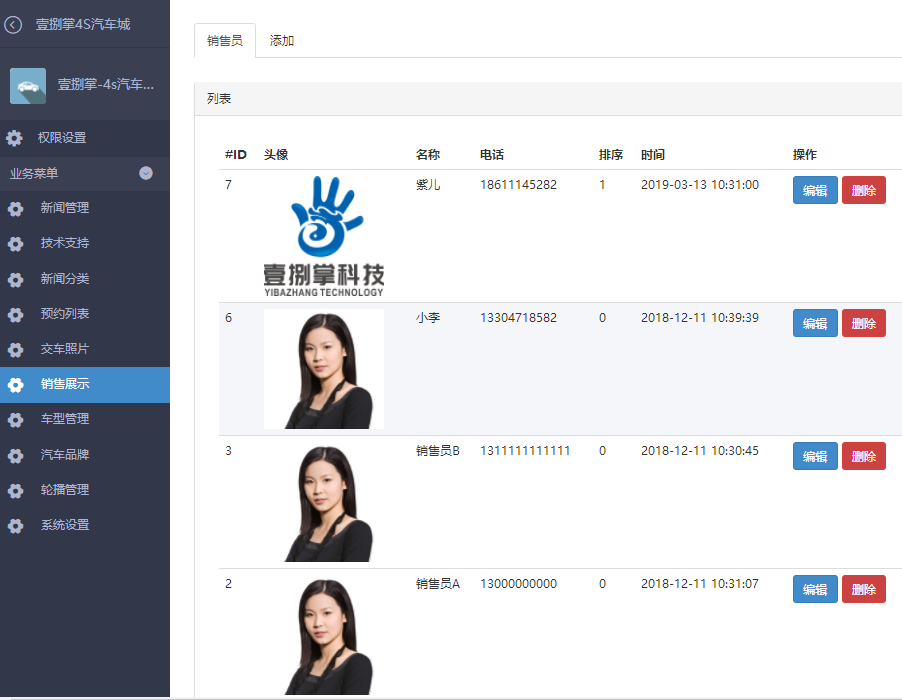Edit the 小李 salesperson row
Image resolution: width=902 pixels, height=700 pixels.
tap(815, 323)
